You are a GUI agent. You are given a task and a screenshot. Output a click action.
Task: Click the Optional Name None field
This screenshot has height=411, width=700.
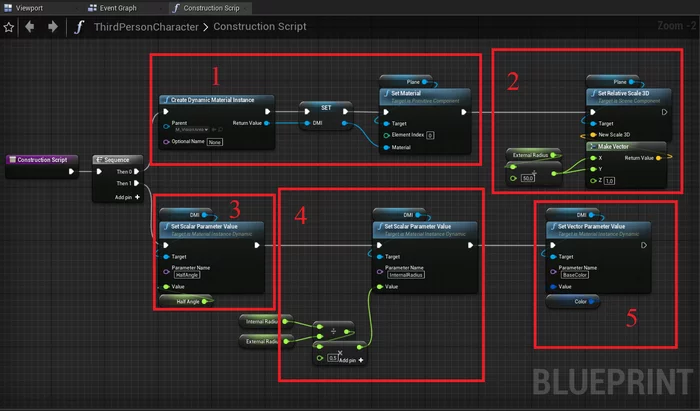(x=215, y=142)
